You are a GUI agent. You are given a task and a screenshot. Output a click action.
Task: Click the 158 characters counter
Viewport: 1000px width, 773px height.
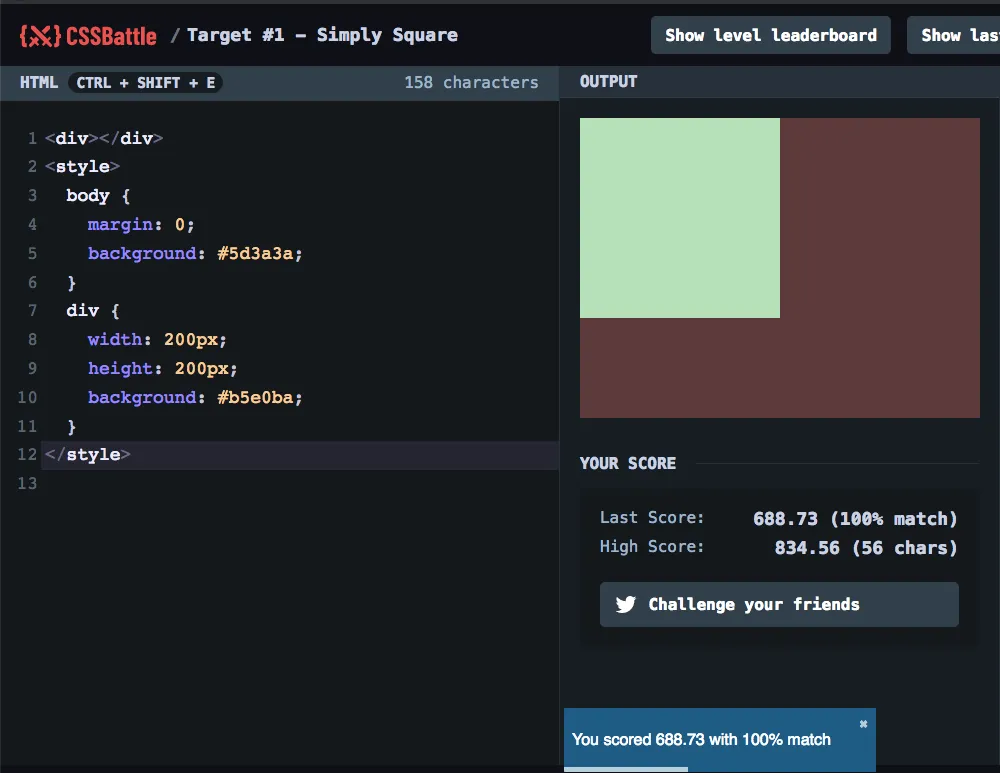click(471, 82)
